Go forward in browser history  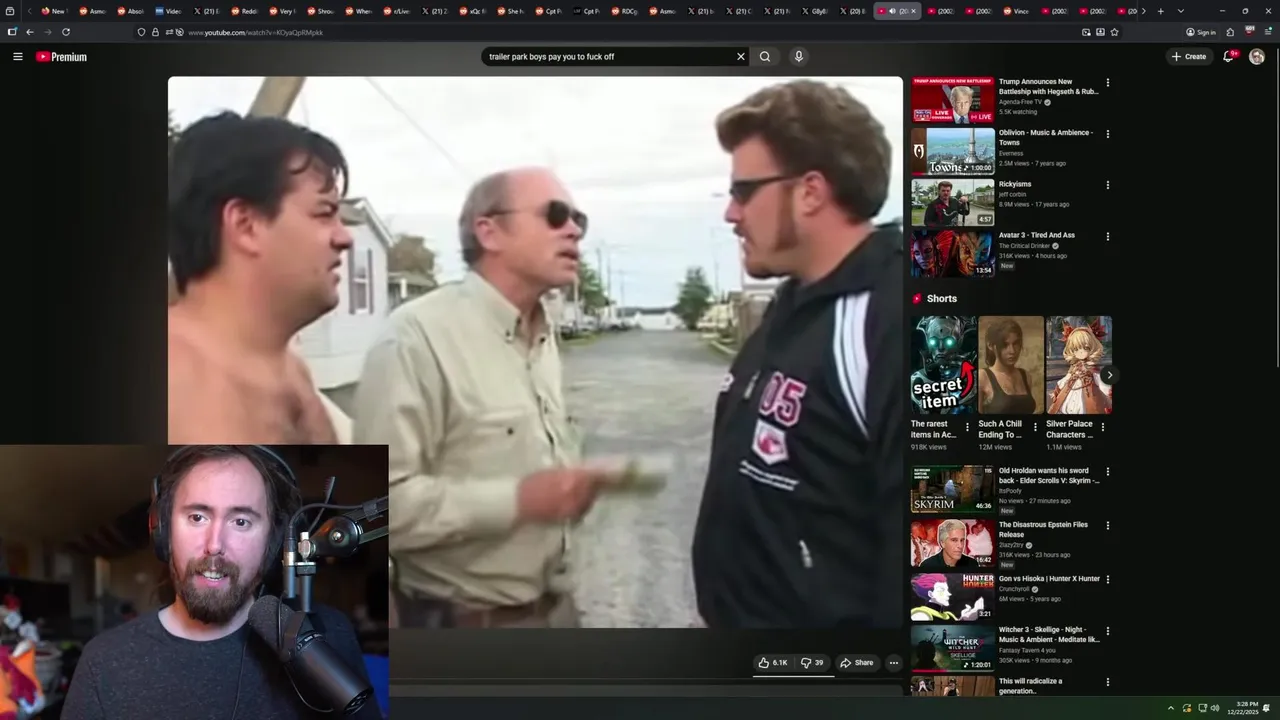47,32
